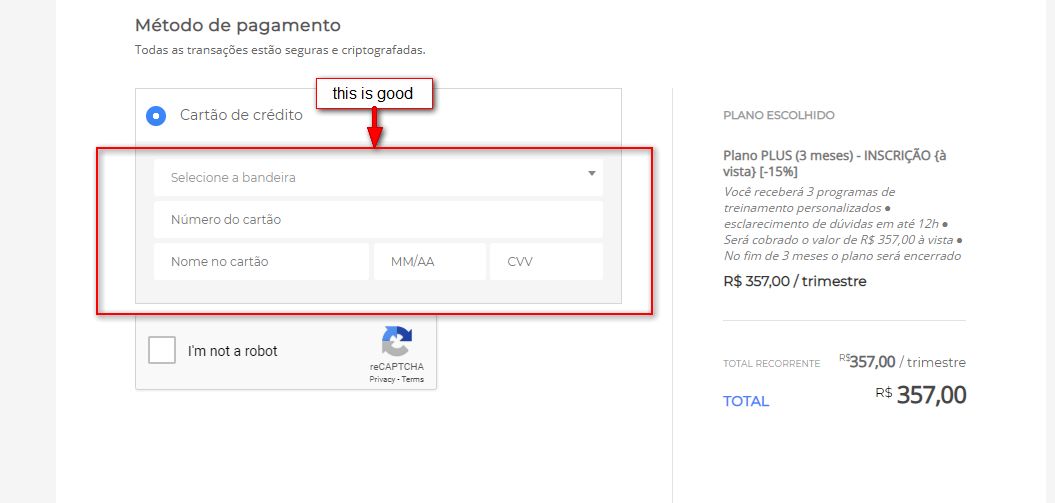Click the "this is good" annotation box

pyautogui.click(x=374, y=93)
